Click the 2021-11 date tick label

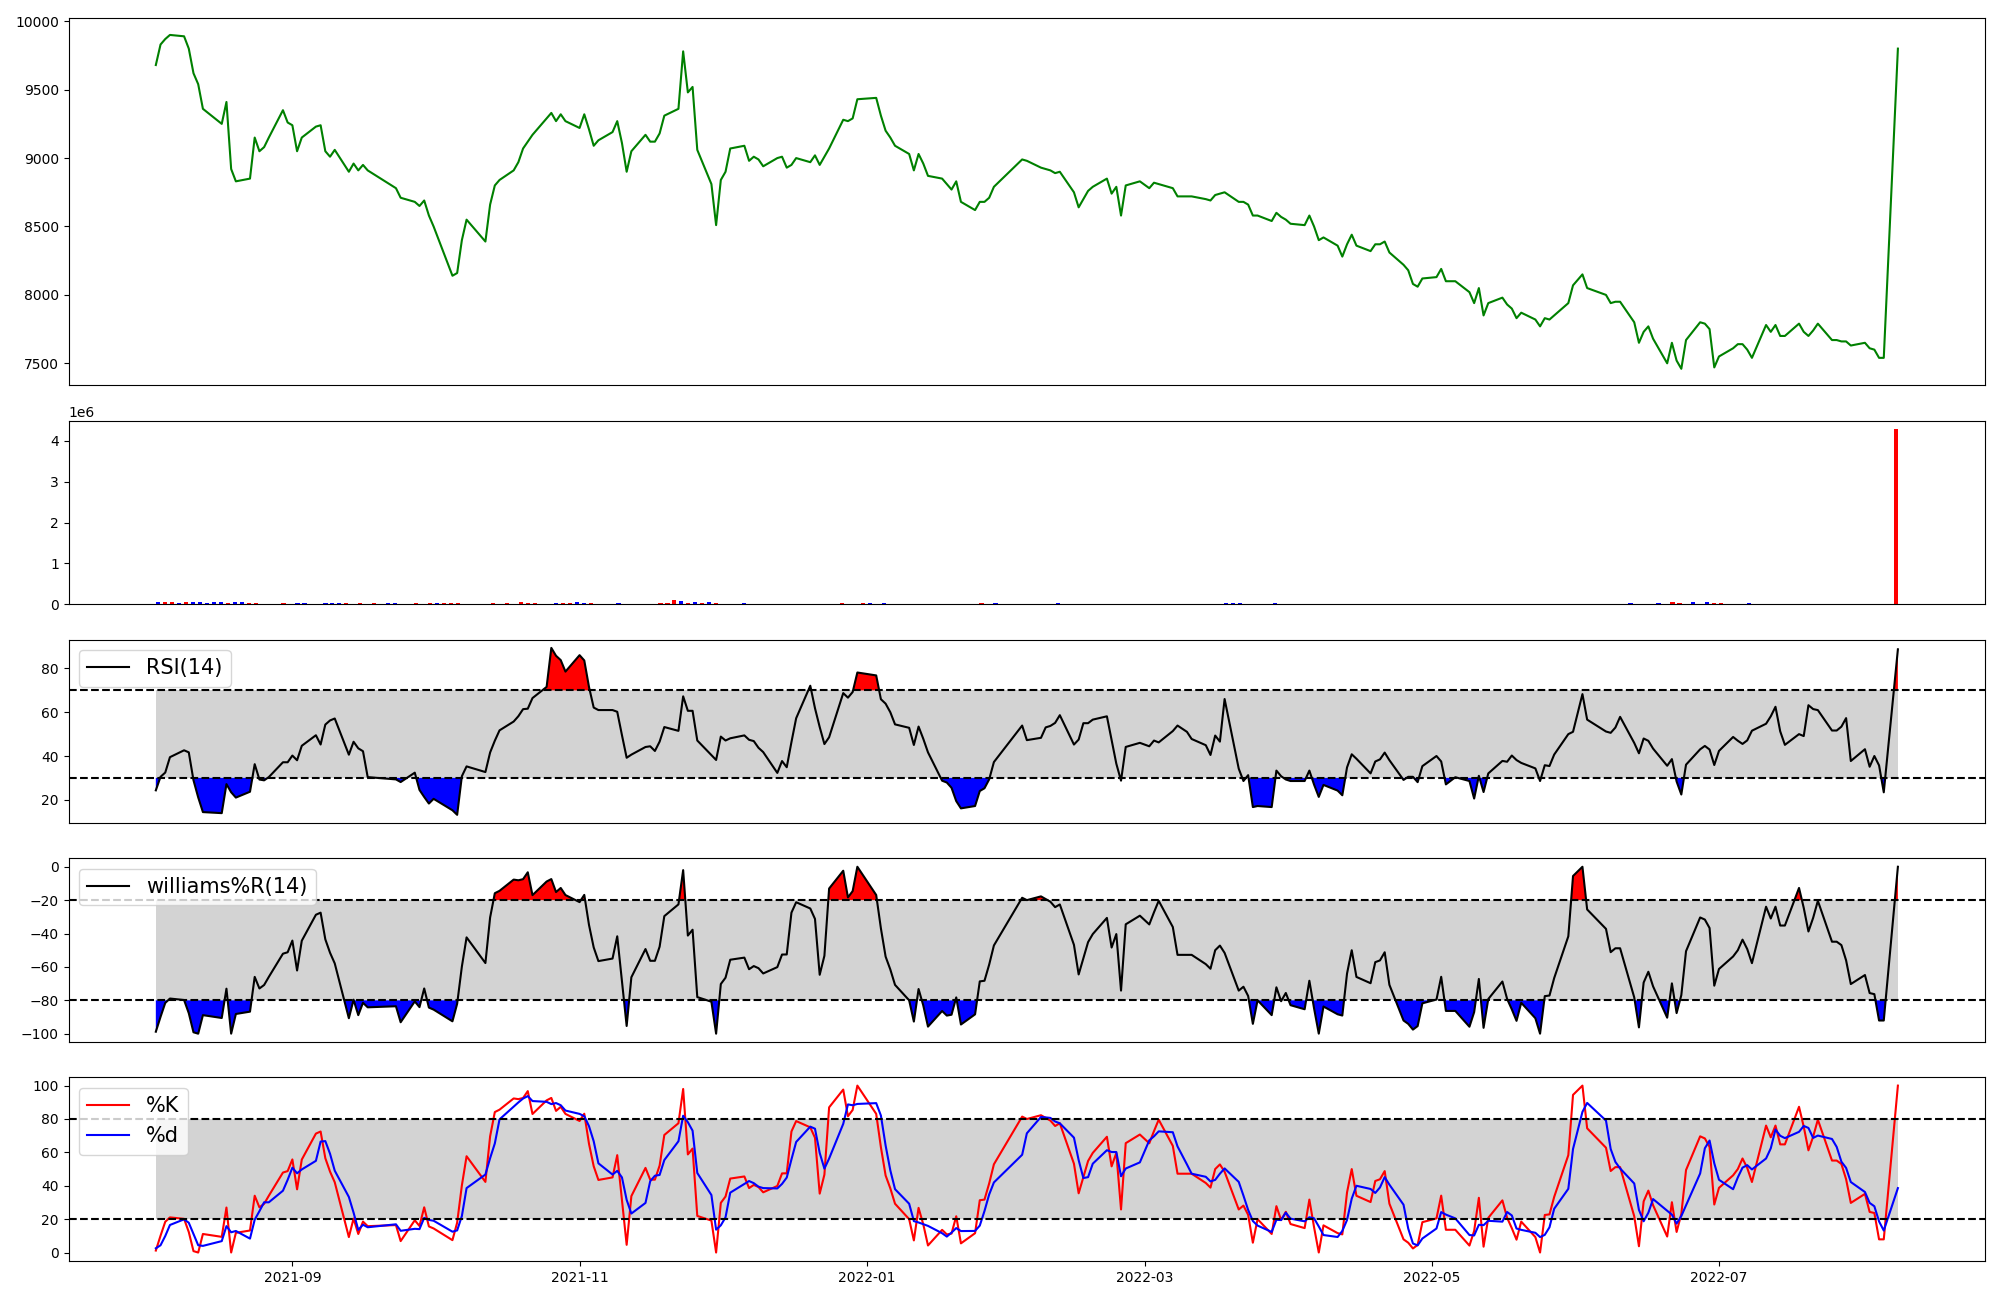[x=581, y=1277]
